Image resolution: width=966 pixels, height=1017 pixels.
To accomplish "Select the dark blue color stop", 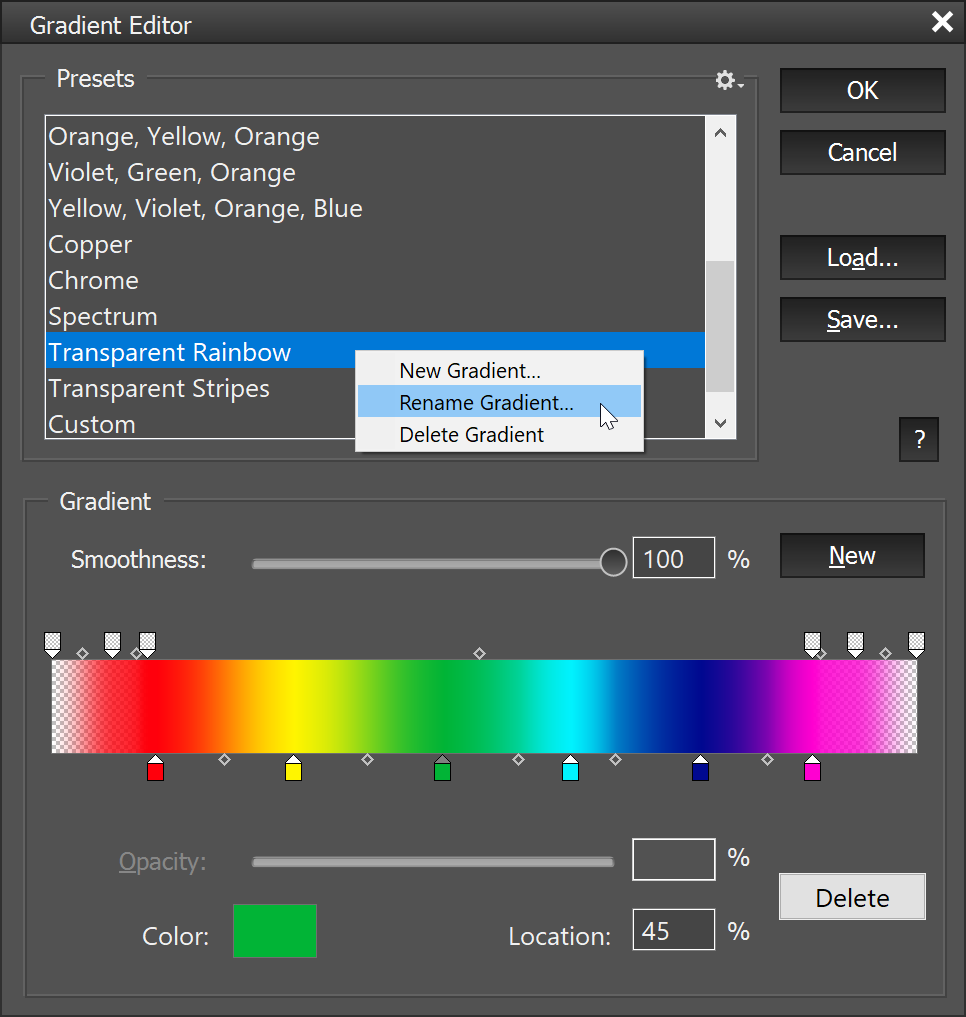I will [x=700, y=769].
